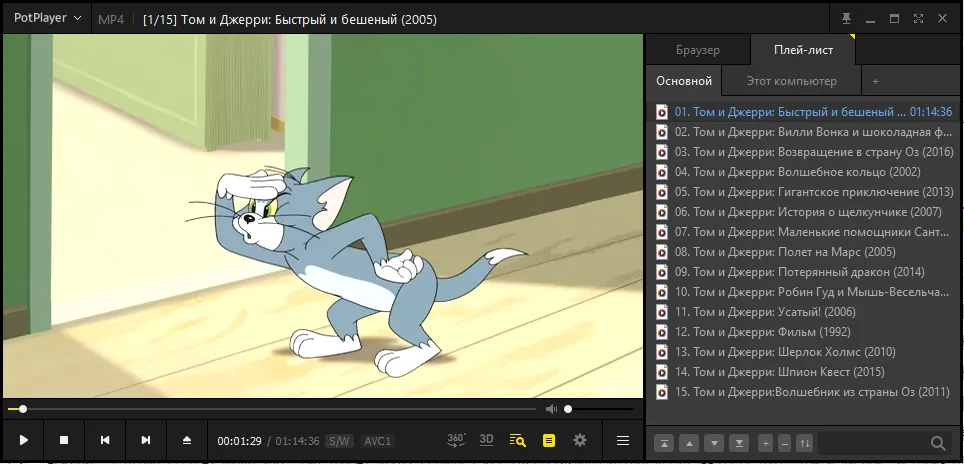Select playlist item 02 Вилли Вонка
The height and width of the screenshot is (464, 964).
pyautogui.click(x=803, y=132)
